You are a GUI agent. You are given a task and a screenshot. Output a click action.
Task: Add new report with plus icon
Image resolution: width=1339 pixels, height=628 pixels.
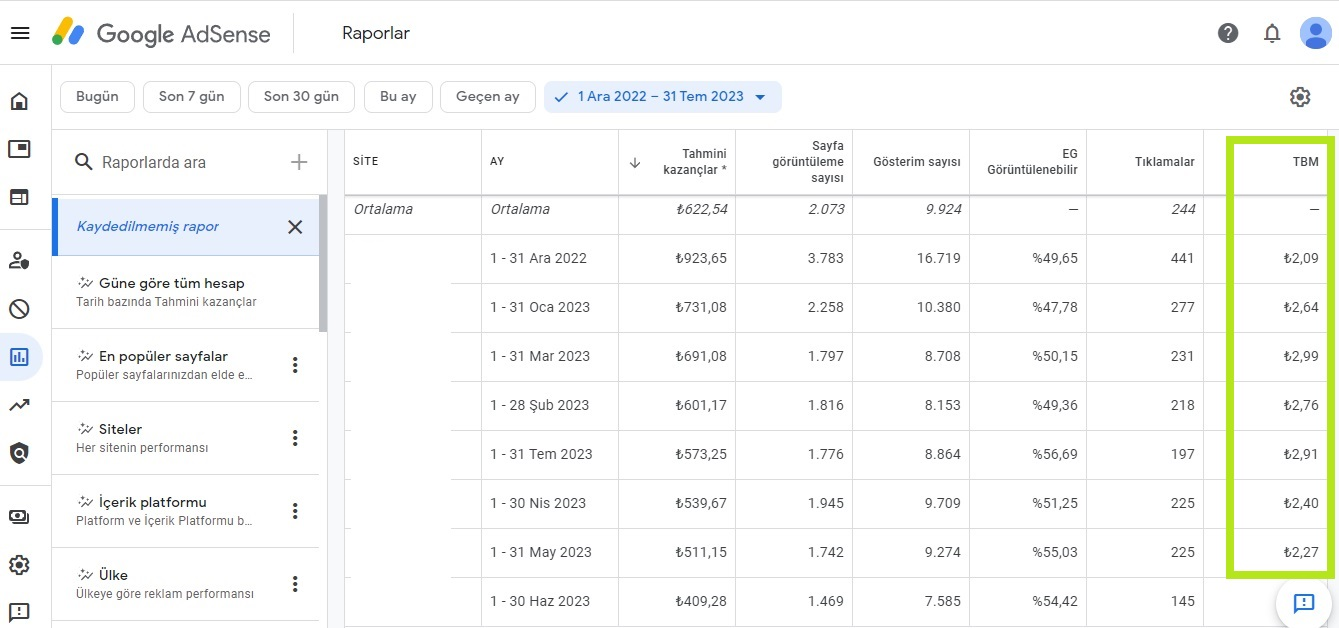click(299, 162)
